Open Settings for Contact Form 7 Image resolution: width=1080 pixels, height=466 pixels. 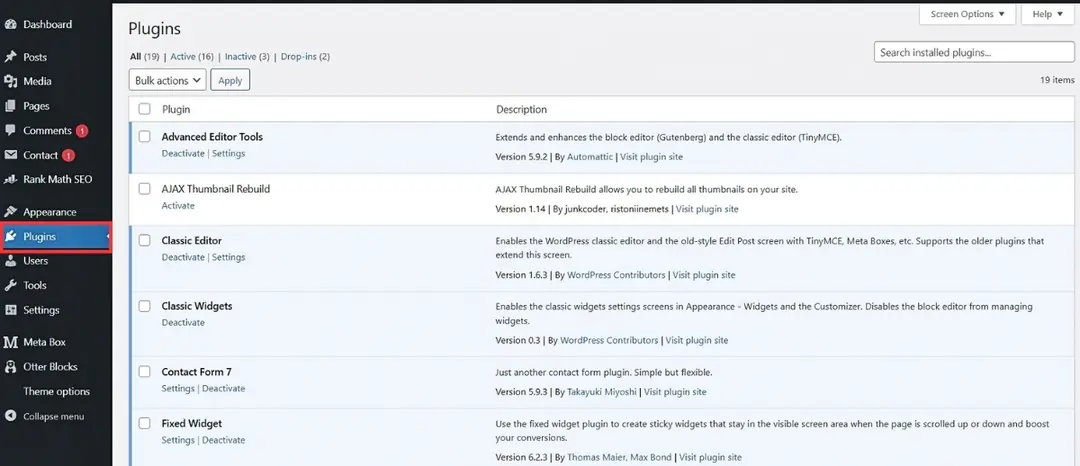tap(178, 389)
